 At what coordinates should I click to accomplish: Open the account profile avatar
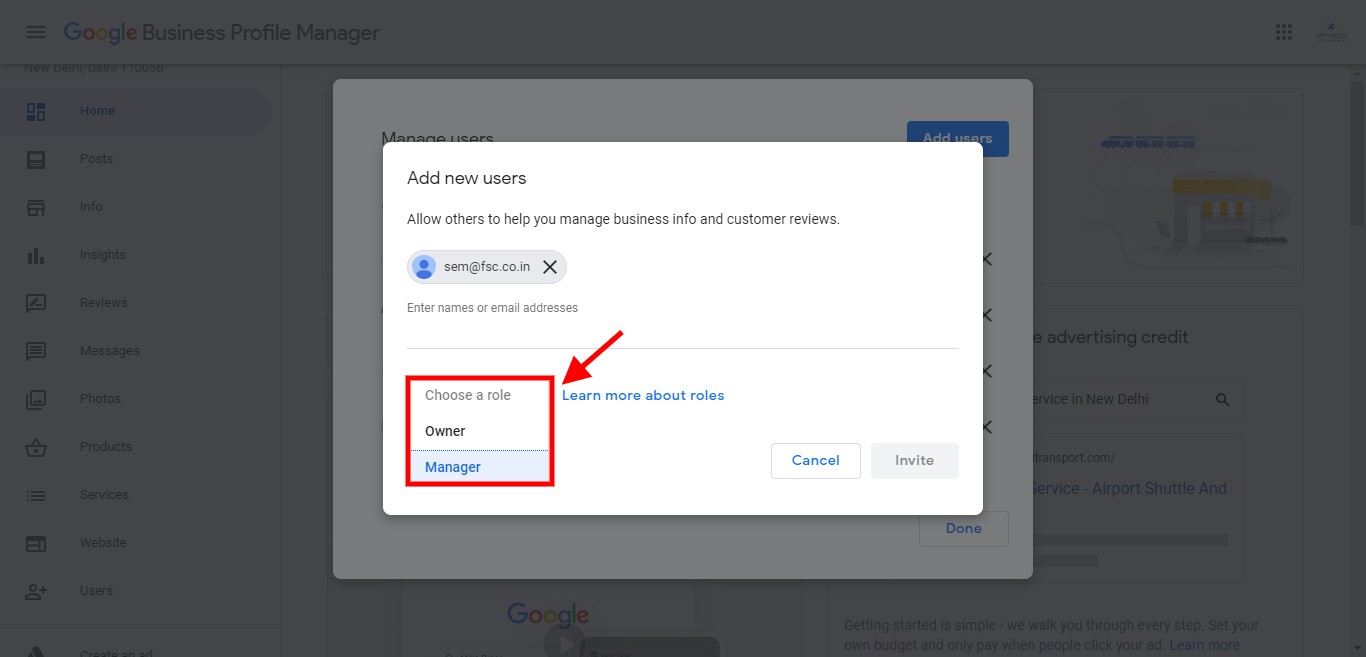point(1331,32)
